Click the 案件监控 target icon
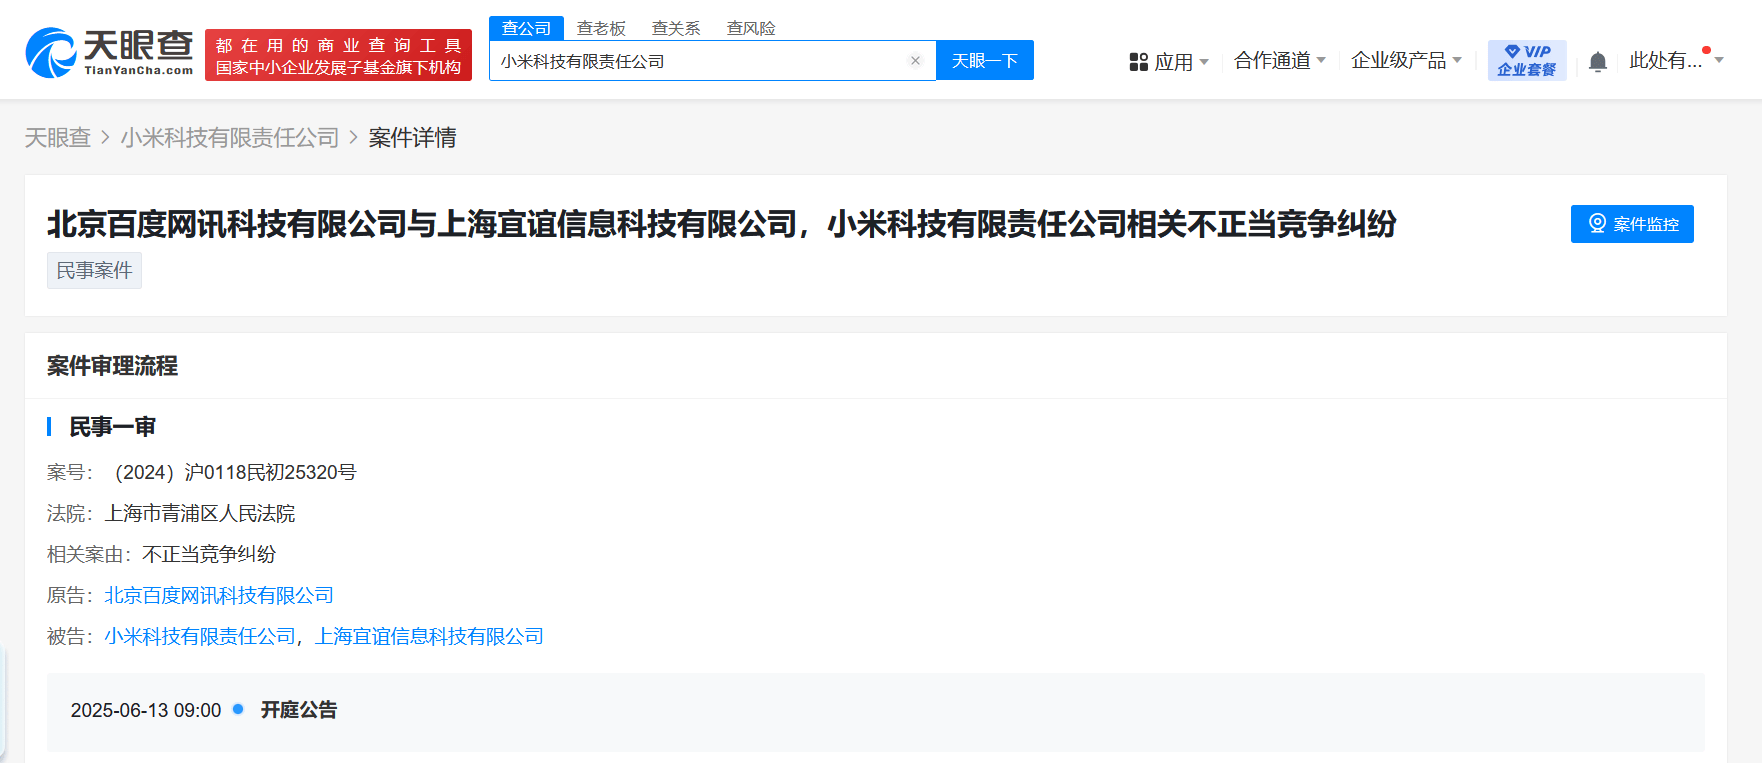Image resolution: width=1762 pixels, height=763 pixels. coord(1597,224)
